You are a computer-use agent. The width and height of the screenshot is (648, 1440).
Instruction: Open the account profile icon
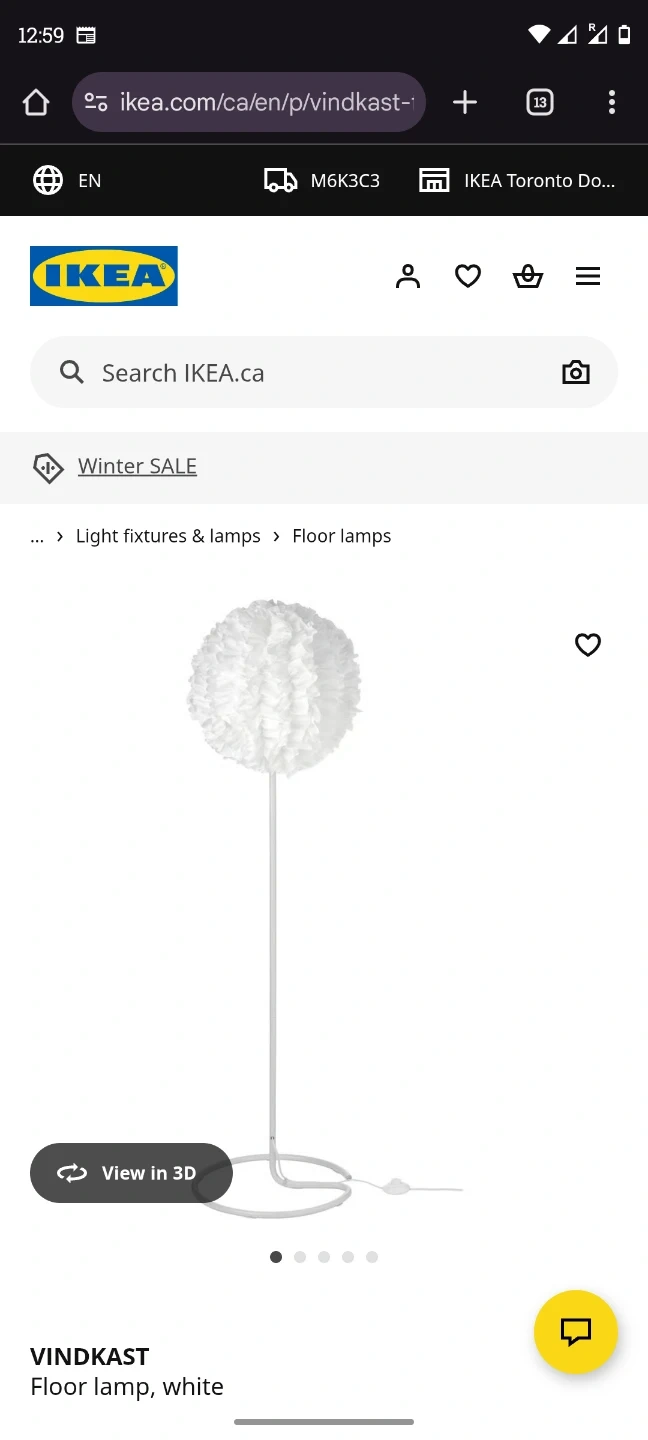tap(408, 276)
